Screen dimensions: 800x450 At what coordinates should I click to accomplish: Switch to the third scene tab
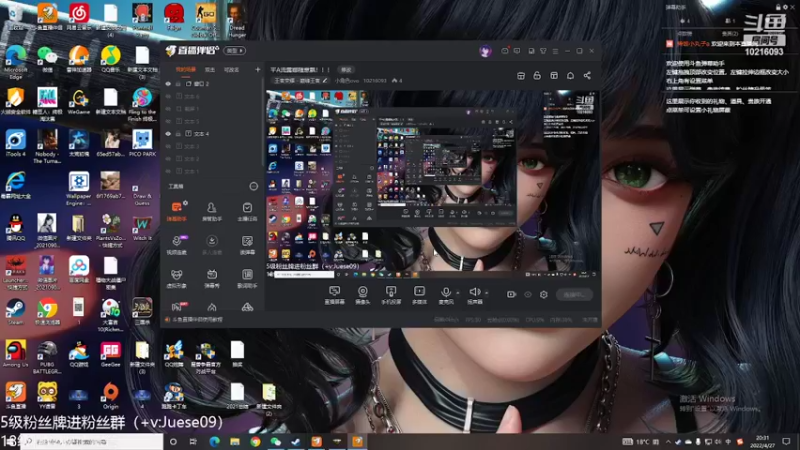click(x=232, y=69)
